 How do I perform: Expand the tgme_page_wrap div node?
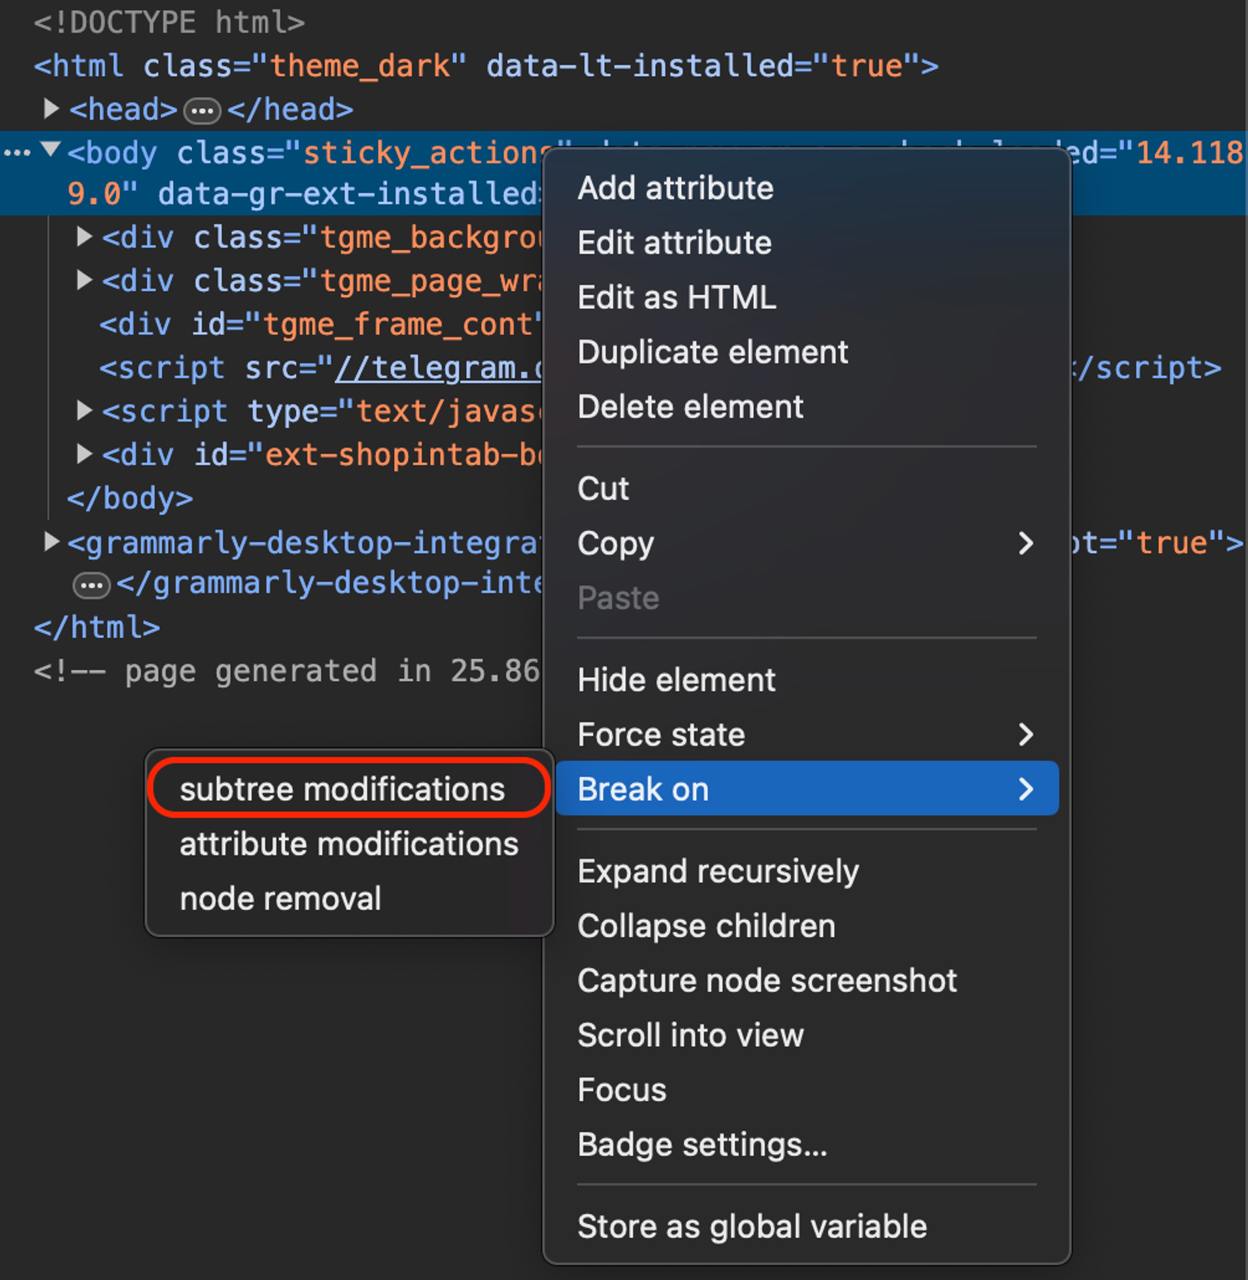pos(85,281)
